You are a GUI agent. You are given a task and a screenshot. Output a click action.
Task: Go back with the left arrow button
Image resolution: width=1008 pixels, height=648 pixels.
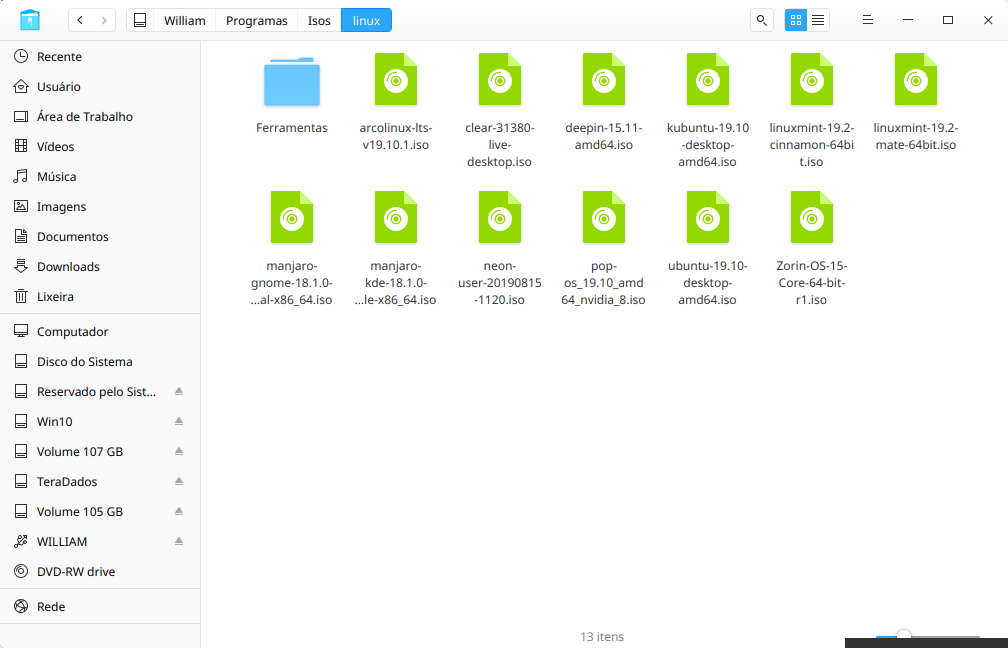[x=80, y=21]
